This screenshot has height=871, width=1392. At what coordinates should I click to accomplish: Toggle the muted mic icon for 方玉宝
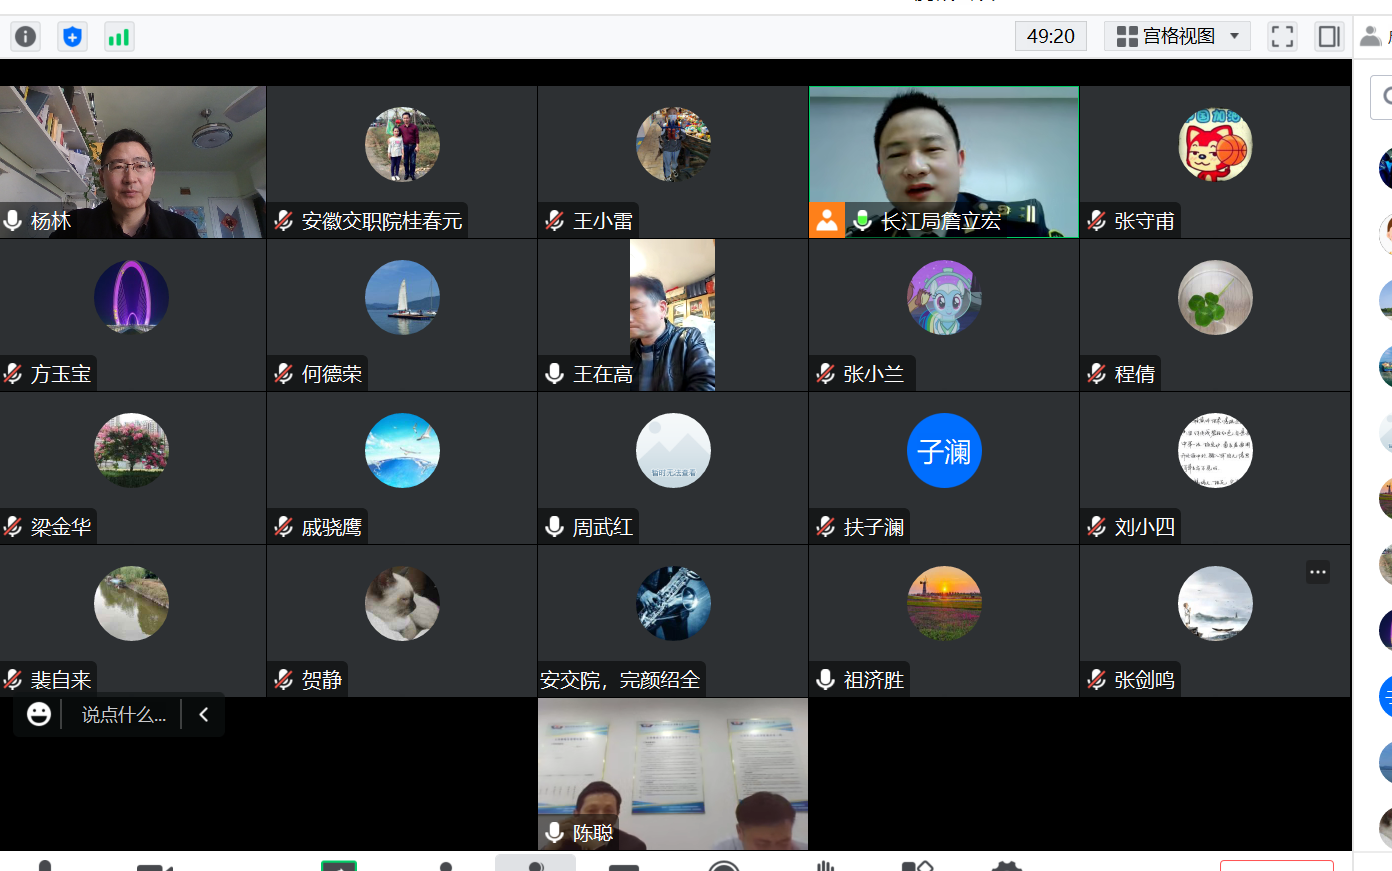13,374
